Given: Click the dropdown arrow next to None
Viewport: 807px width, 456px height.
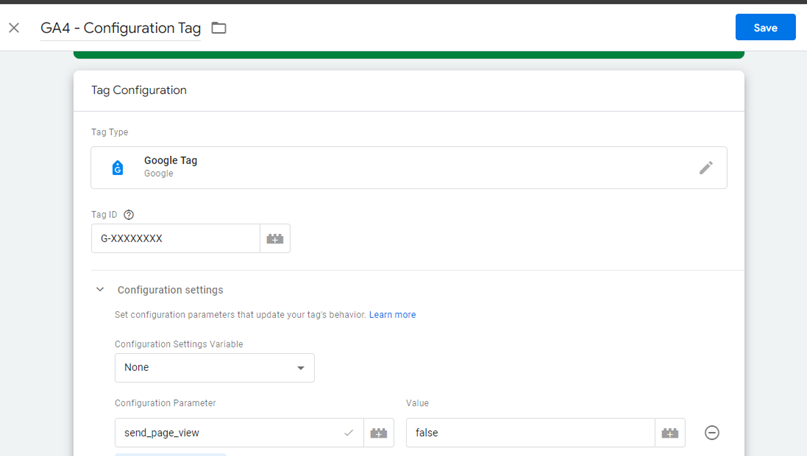Looking at the screenshot, I should pos(301,368).
